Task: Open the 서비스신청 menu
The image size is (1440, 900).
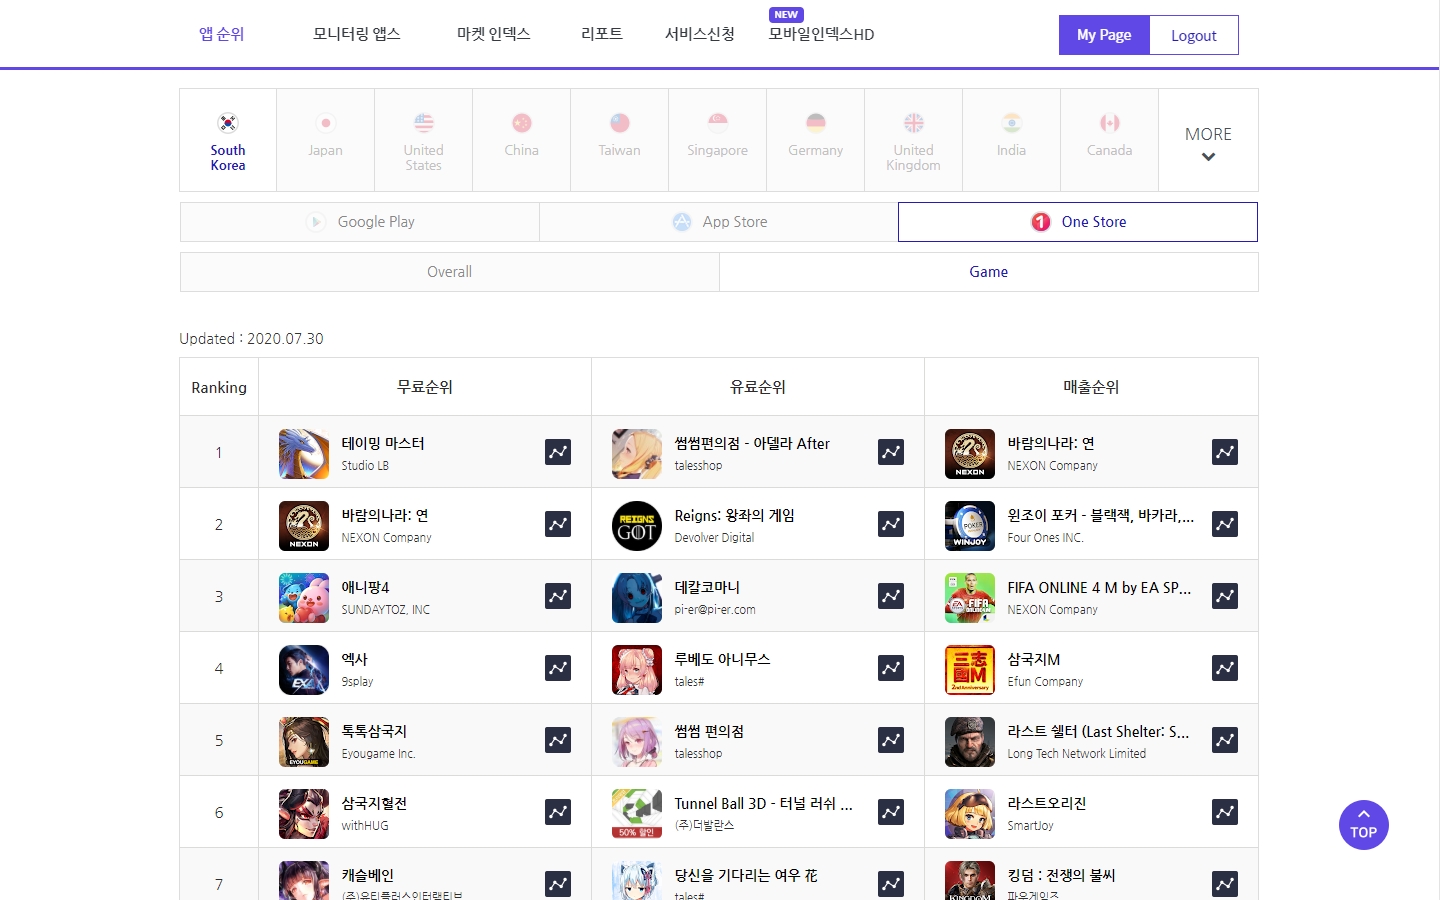Action: click(699, 34)
